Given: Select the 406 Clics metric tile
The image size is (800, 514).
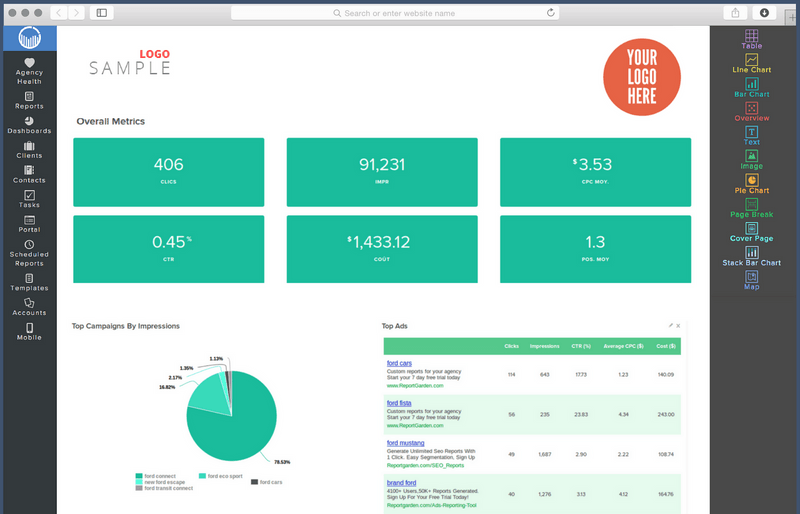Looking at the screenshot, I should [x=169, y=172].
